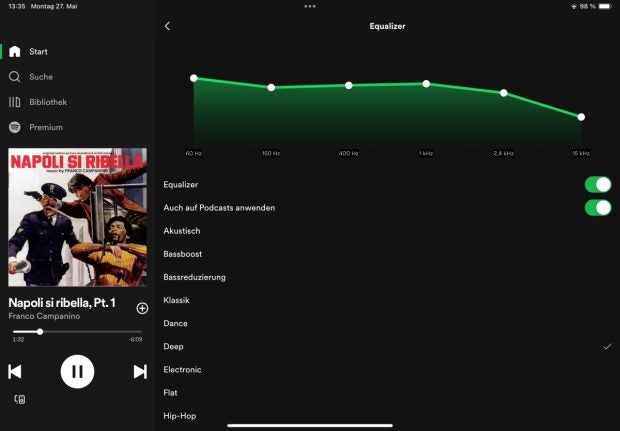This screenshot has width=620, height=431.
Task: Skip to next track
Action: (x=140, y=372)
